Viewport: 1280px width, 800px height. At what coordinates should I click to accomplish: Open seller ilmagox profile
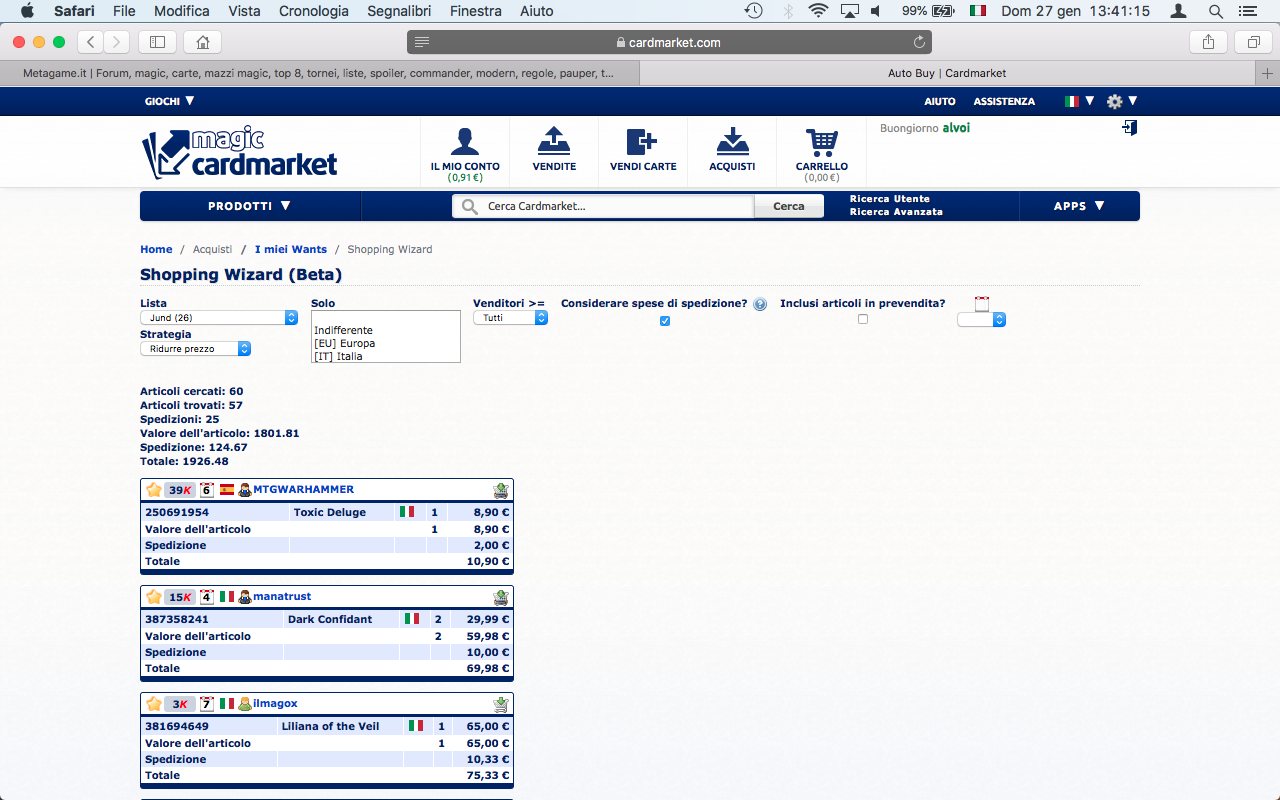275,704
